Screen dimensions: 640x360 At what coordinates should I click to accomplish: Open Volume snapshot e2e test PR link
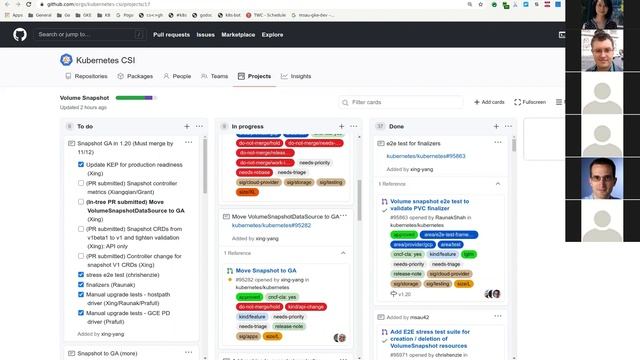click(x=430, y=204)
